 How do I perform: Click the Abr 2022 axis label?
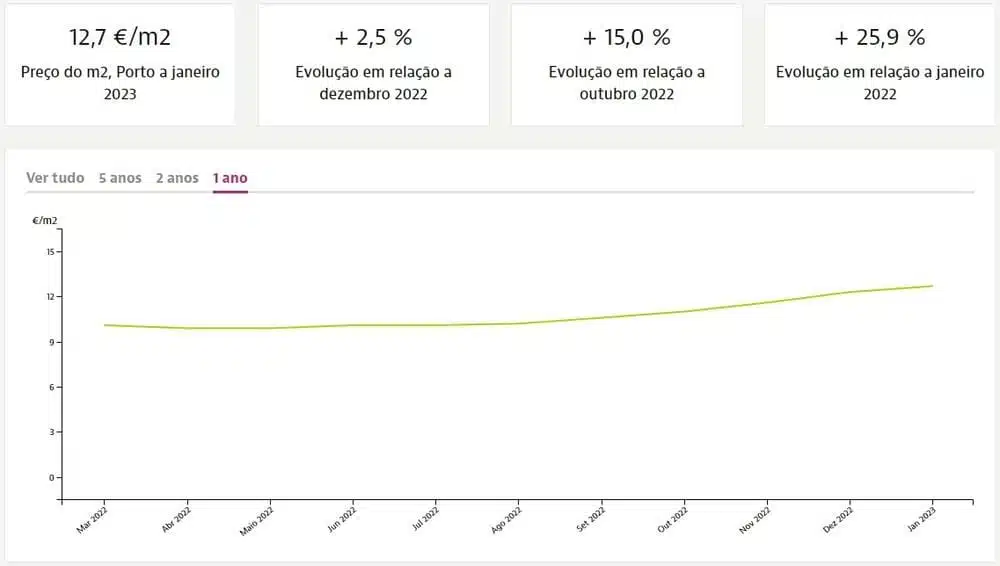coord(176,522)
